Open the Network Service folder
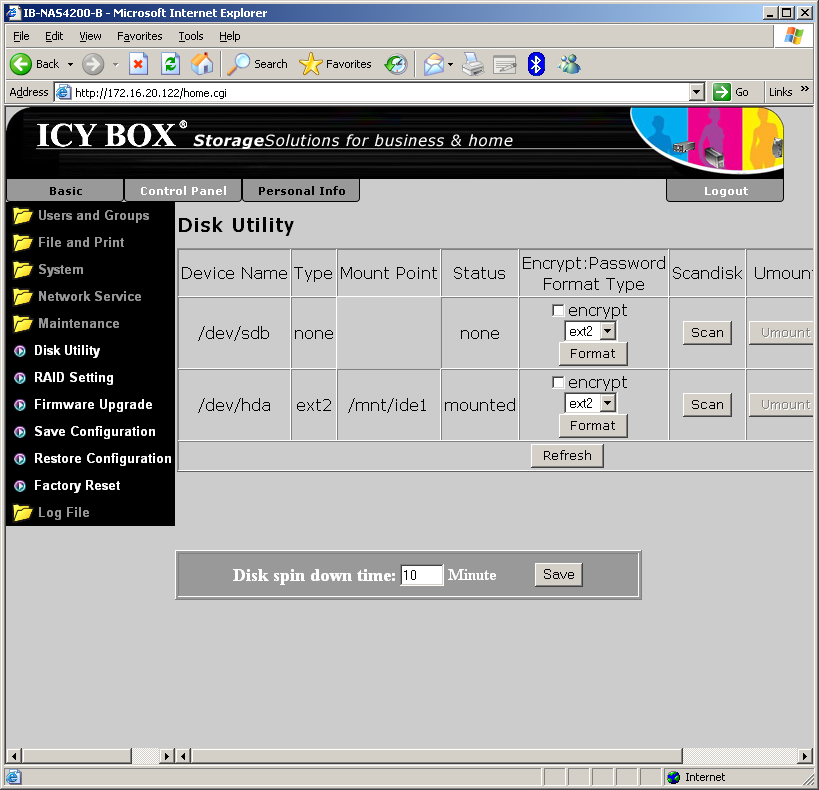This screenshot has height=790, width=819. 77,296
